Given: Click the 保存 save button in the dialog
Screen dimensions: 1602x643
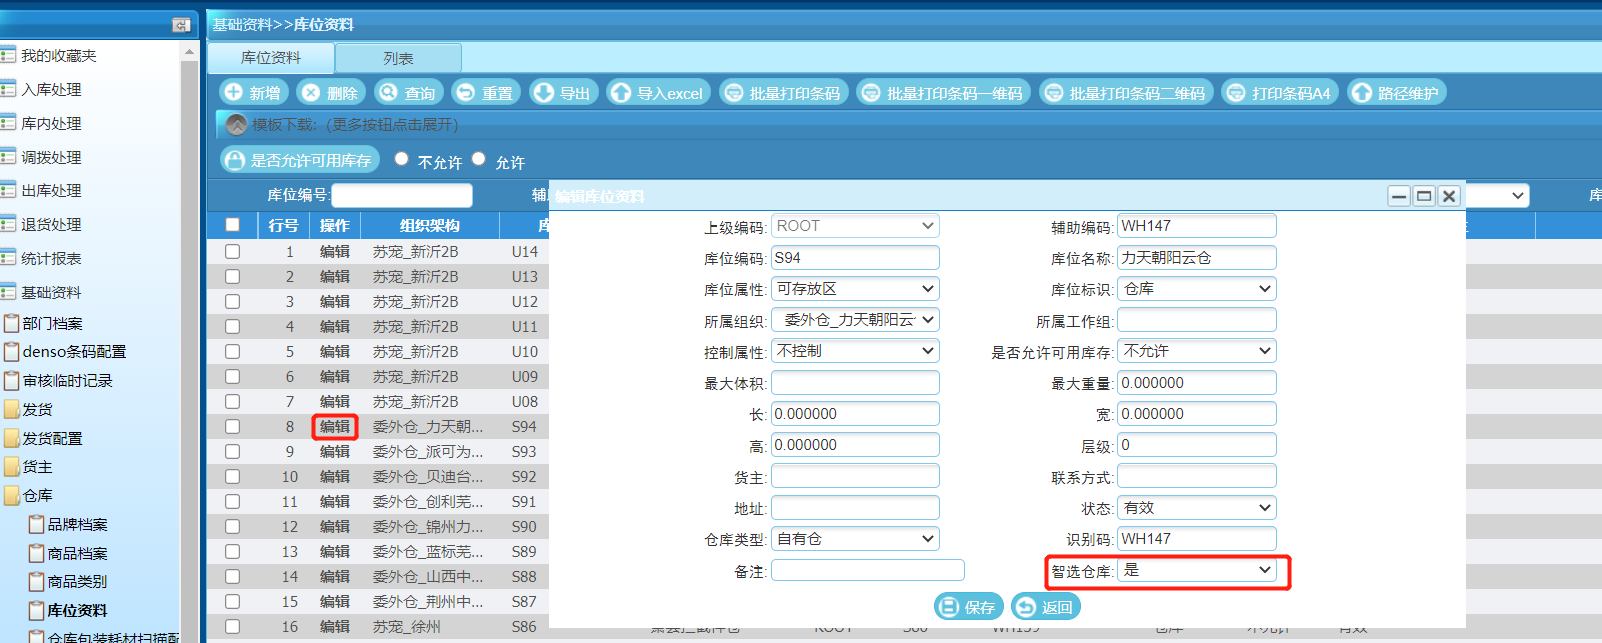Looking at the screenshot, I should pyautogui.click(x=969, y=606).
